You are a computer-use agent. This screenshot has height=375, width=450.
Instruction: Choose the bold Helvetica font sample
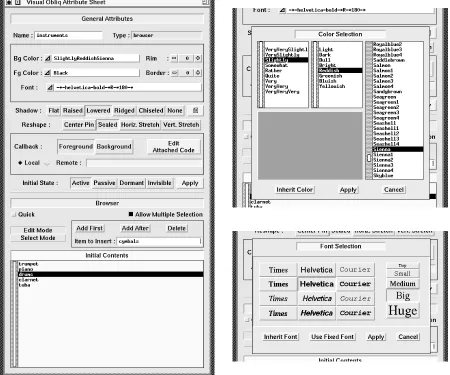coord(316,284)
